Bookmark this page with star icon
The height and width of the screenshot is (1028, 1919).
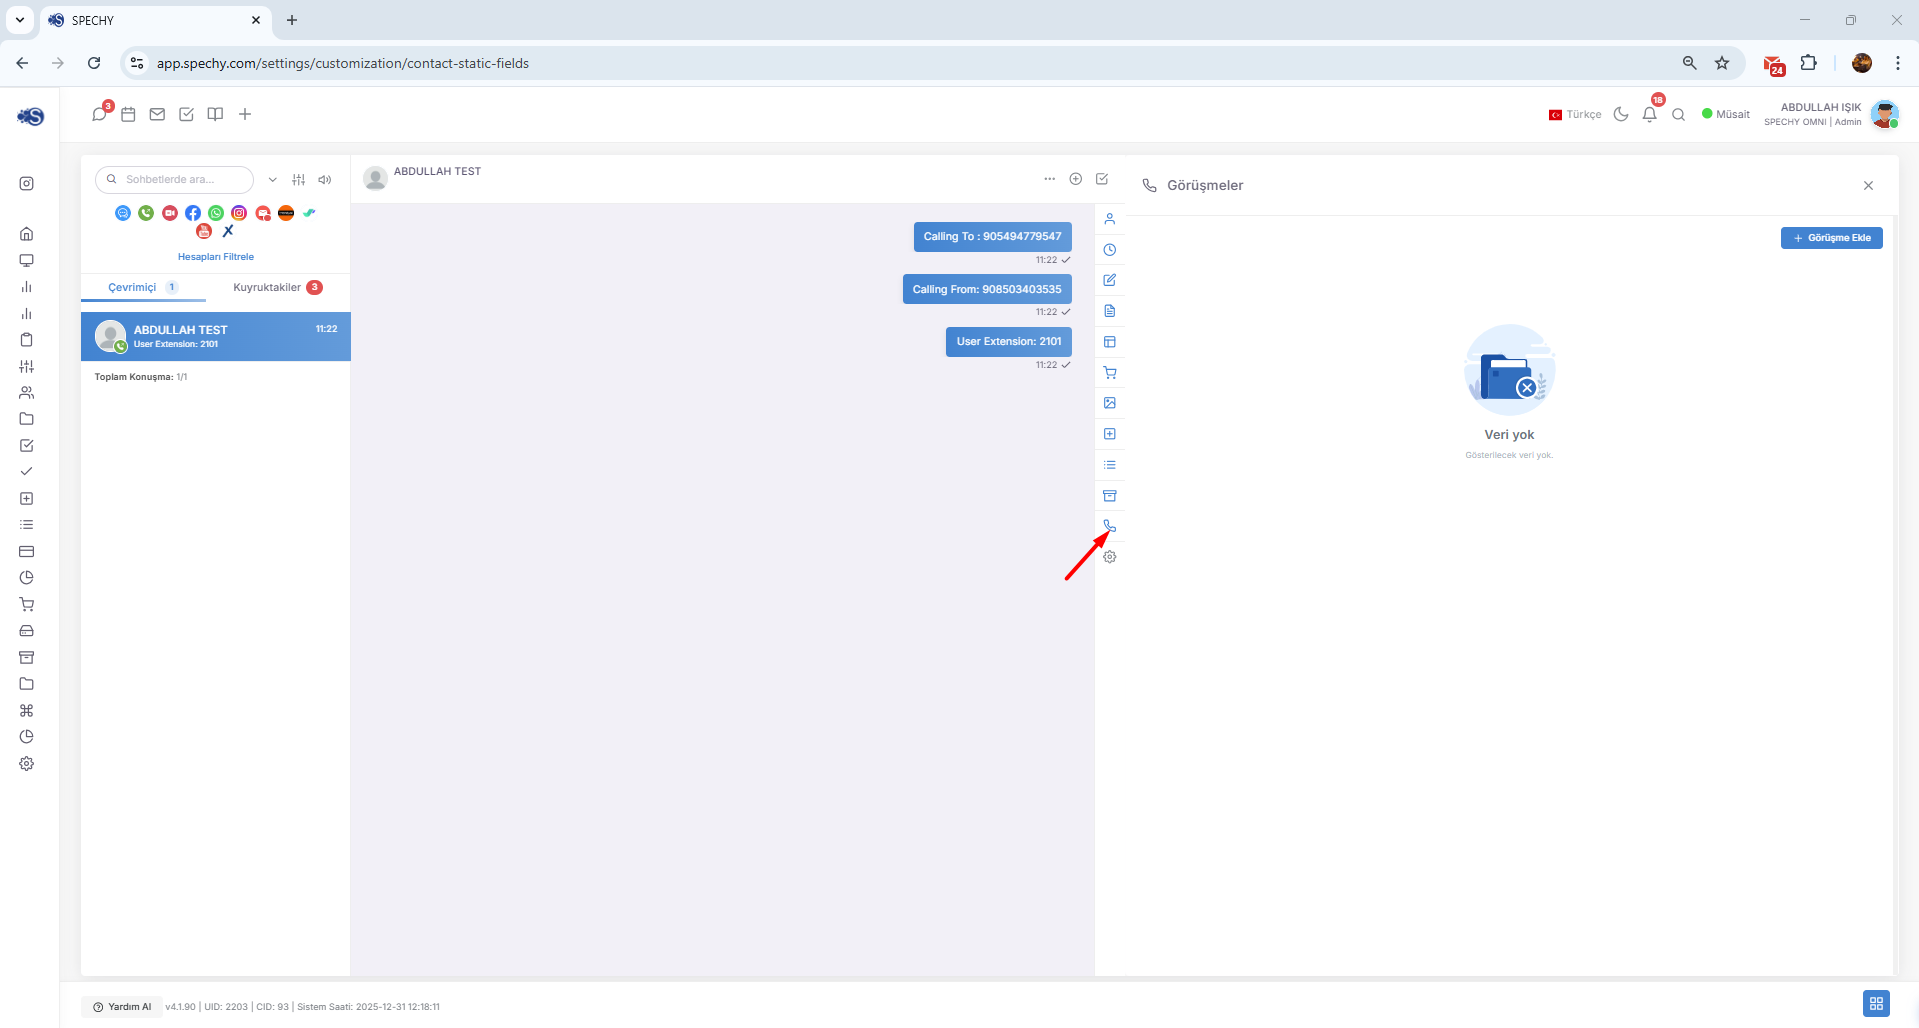(1722, 63)
